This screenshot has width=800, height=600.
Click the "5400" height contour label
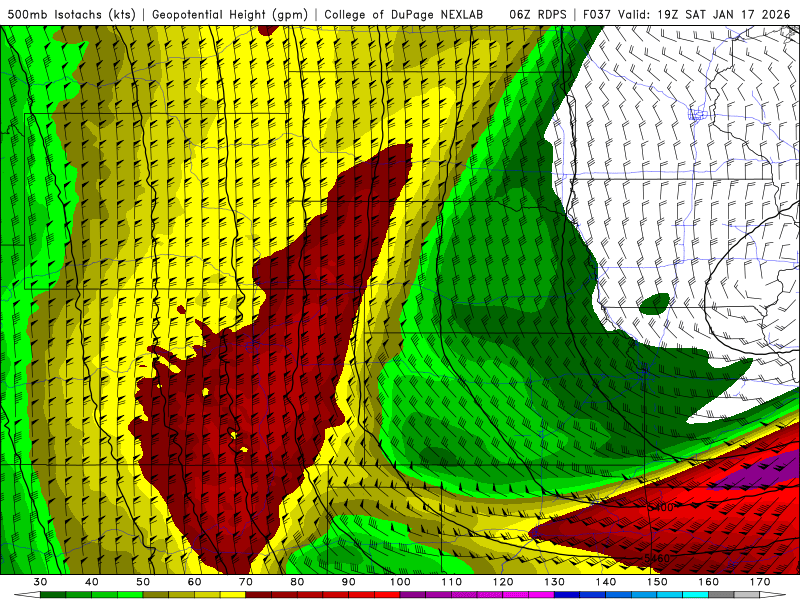pyautogui.click(x=660, y=507)
